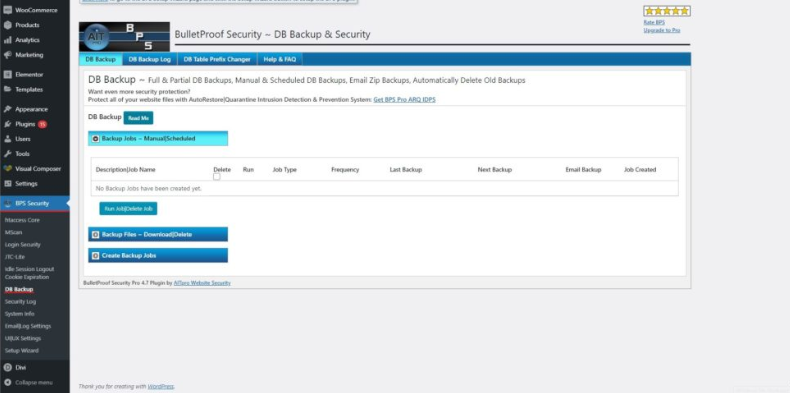790x393 pixels.
Task: Open the WordPress footer link
Action: pyautogui.click(x=161, y=386)
